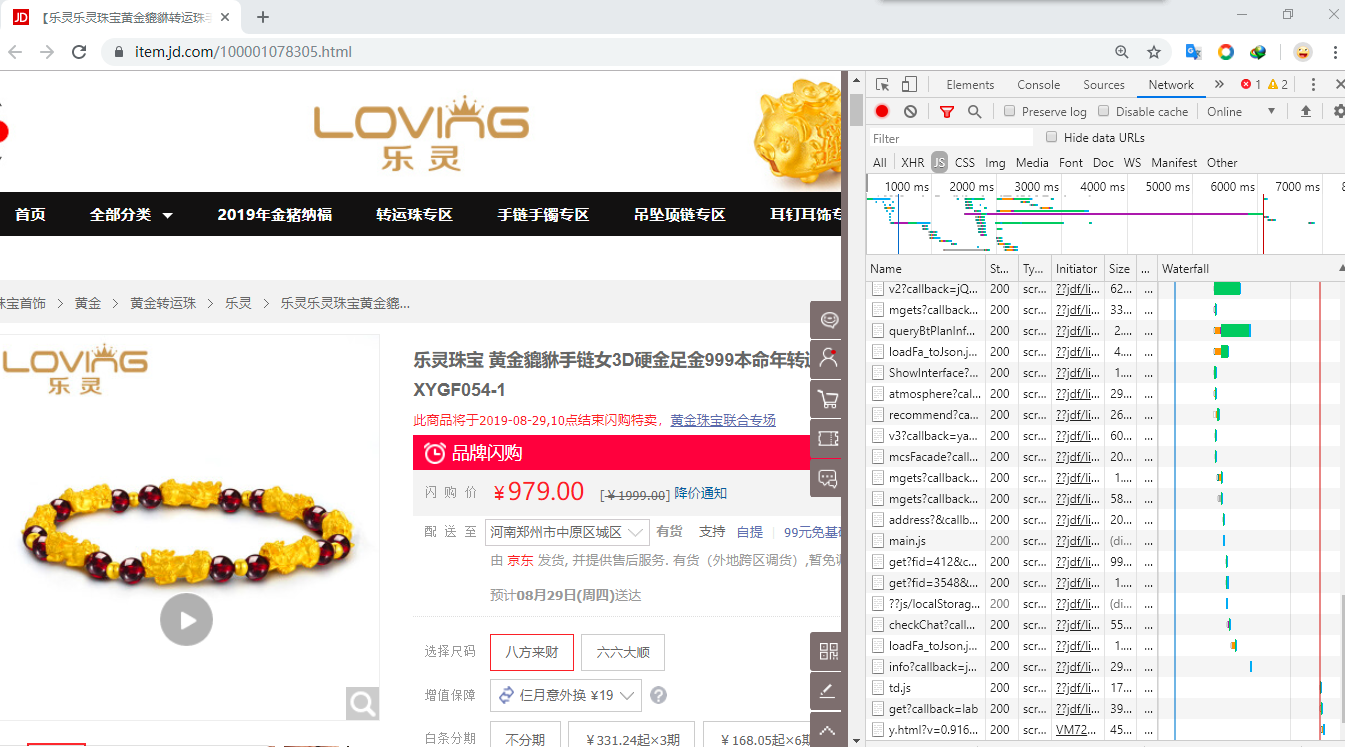Open the Chrome three-dot main menu

point(1335,52)
